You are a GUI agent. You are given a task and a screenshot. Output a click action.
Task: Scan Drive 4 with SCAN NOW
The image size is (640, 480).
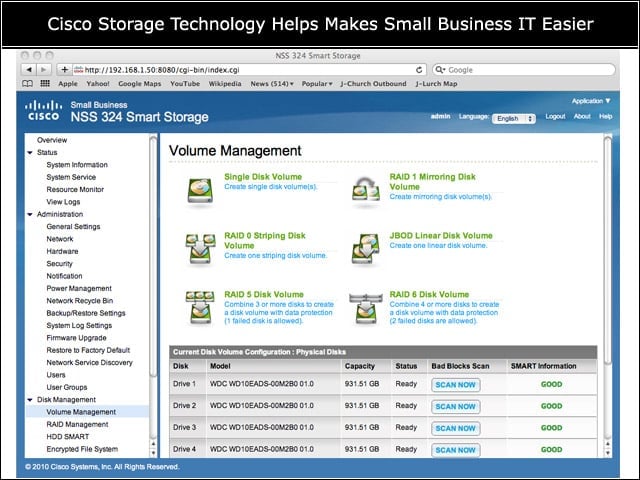[455, 450]
